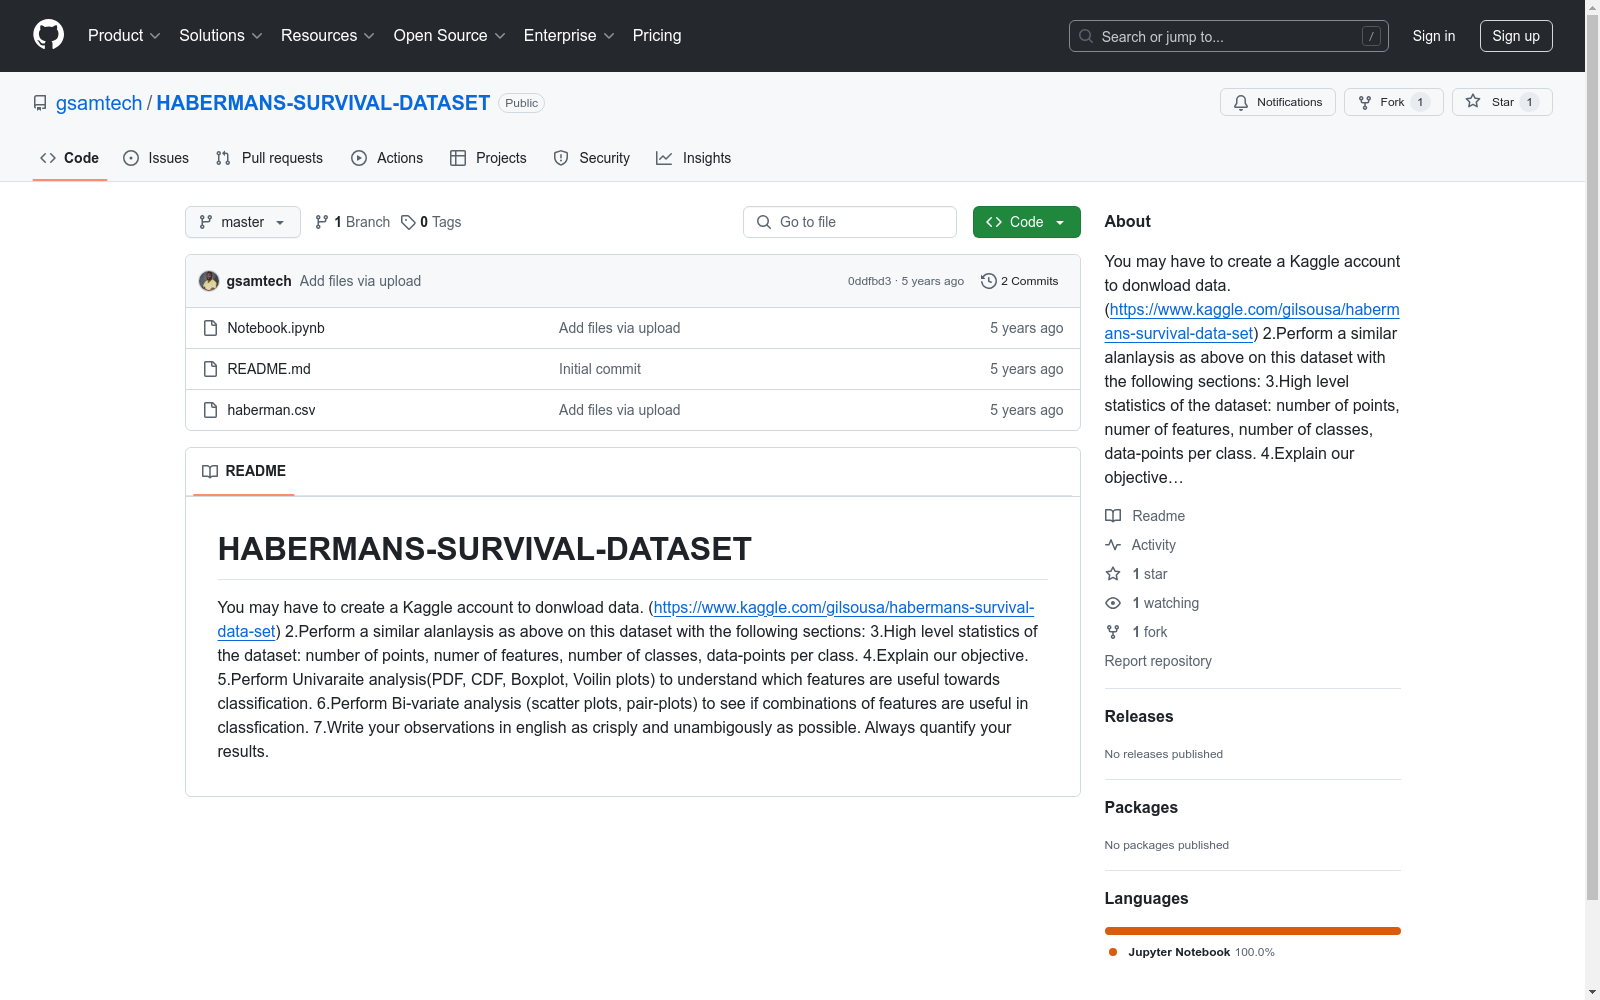Click the branch icon next to 1 Branch
The width and height of the screenshot is (1600, 1000).
[322, 222]
